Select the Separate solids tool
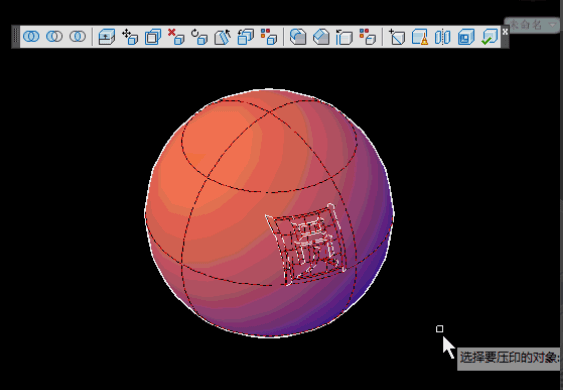Viewport: 563px width, 390px height. [443, 37]
